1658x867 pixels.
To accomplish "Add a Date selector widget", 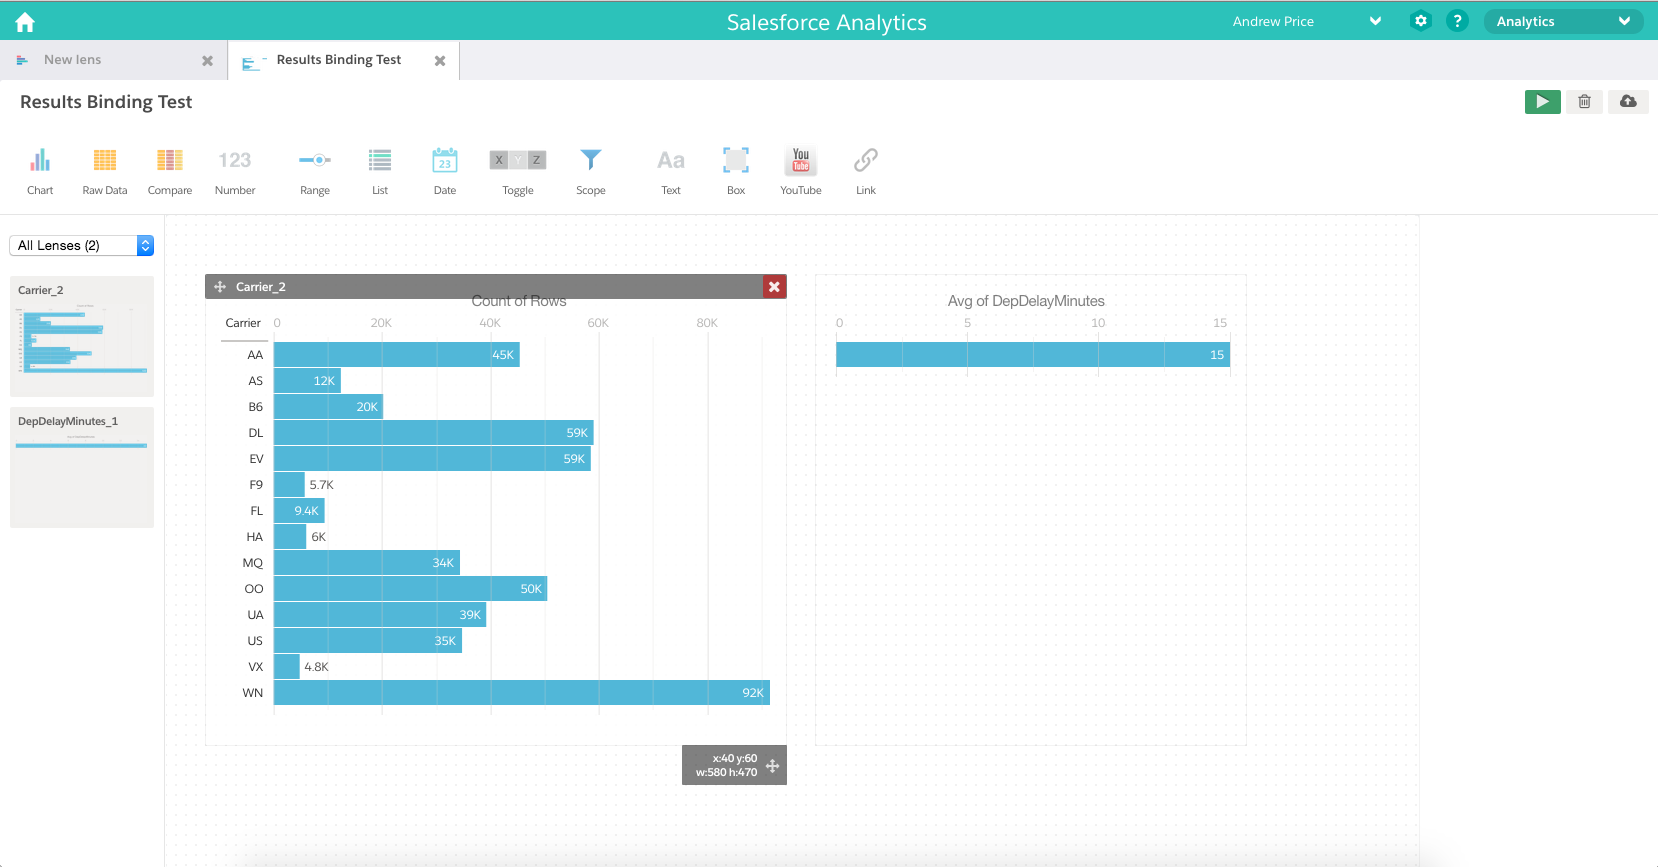I will pos(445,172).
